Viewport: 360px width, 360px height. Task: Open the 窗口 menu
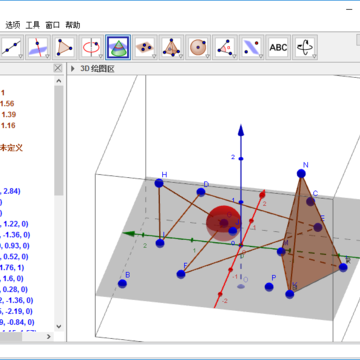click(x=53, y=25)
